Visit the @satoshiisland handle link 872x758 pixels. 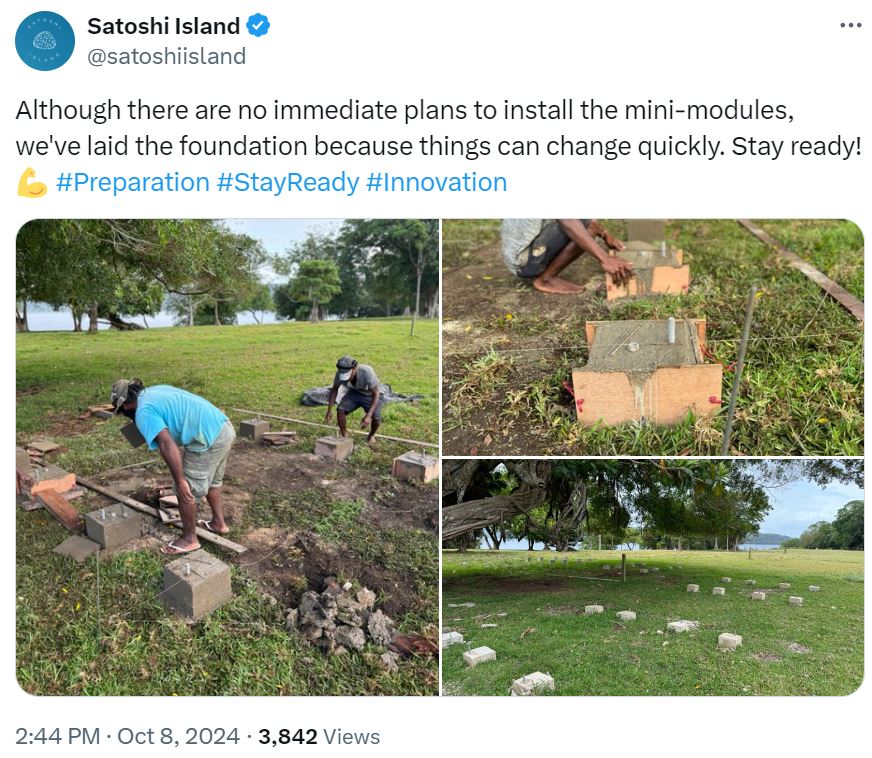click(x=167, y=56)
